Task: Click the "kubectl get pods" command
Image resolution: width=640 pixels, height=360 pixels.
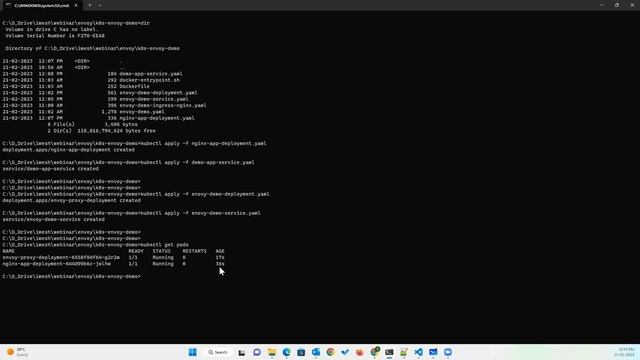Action: [164, 244]
